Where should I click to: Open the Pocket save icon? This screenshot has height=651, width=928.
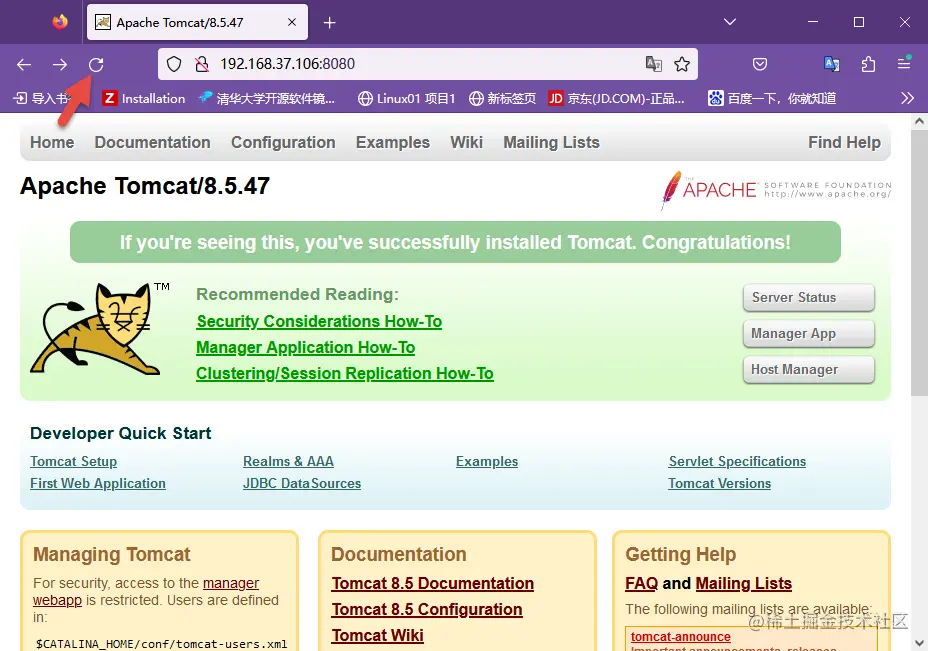point(760,64)
